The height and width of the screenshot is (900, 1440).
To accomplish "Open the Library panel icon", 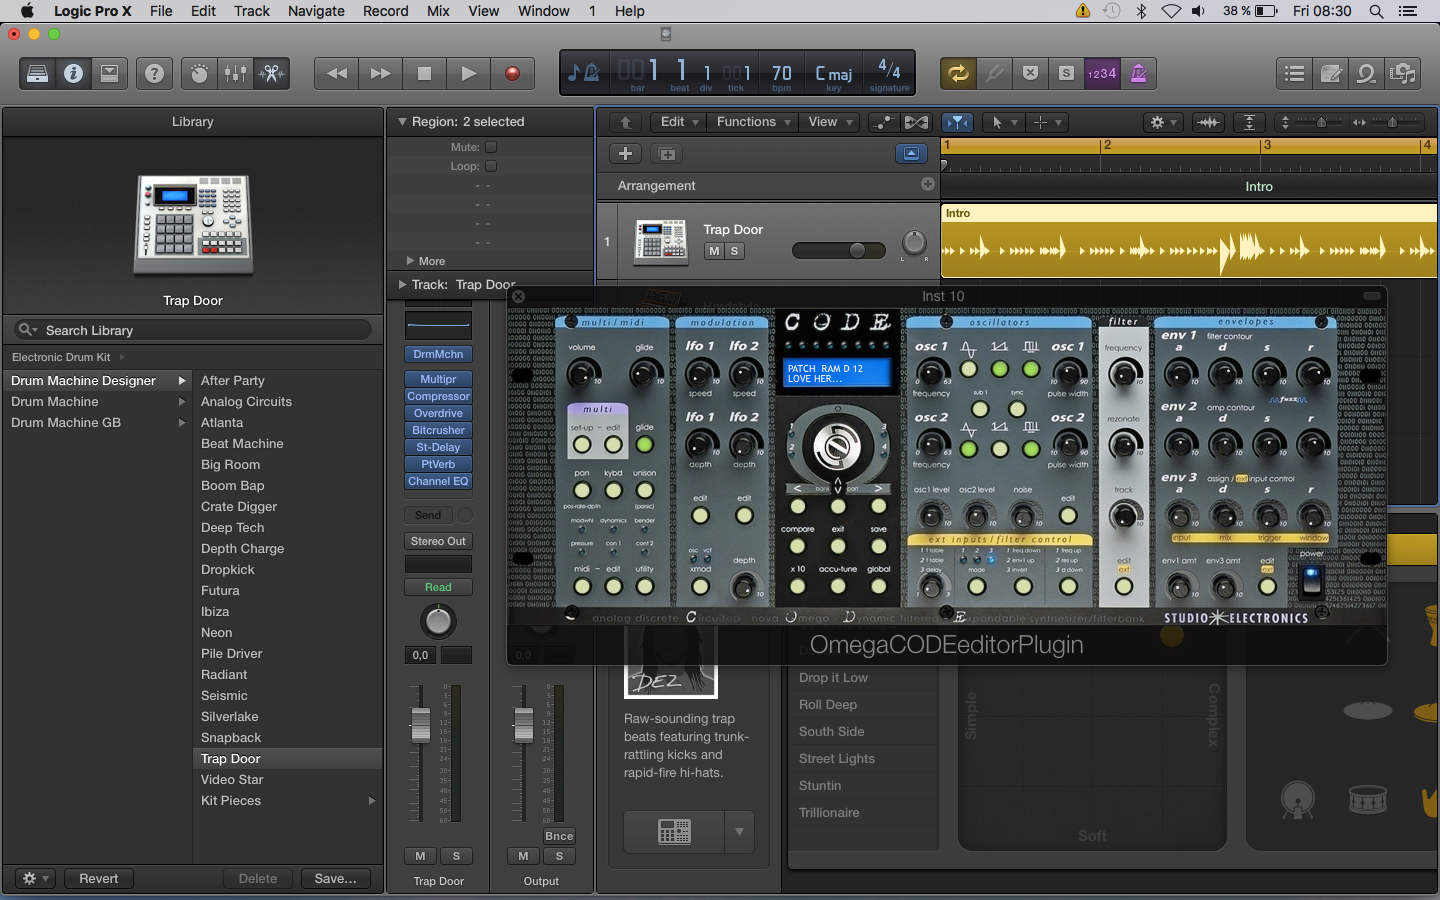I will [37, 74].
